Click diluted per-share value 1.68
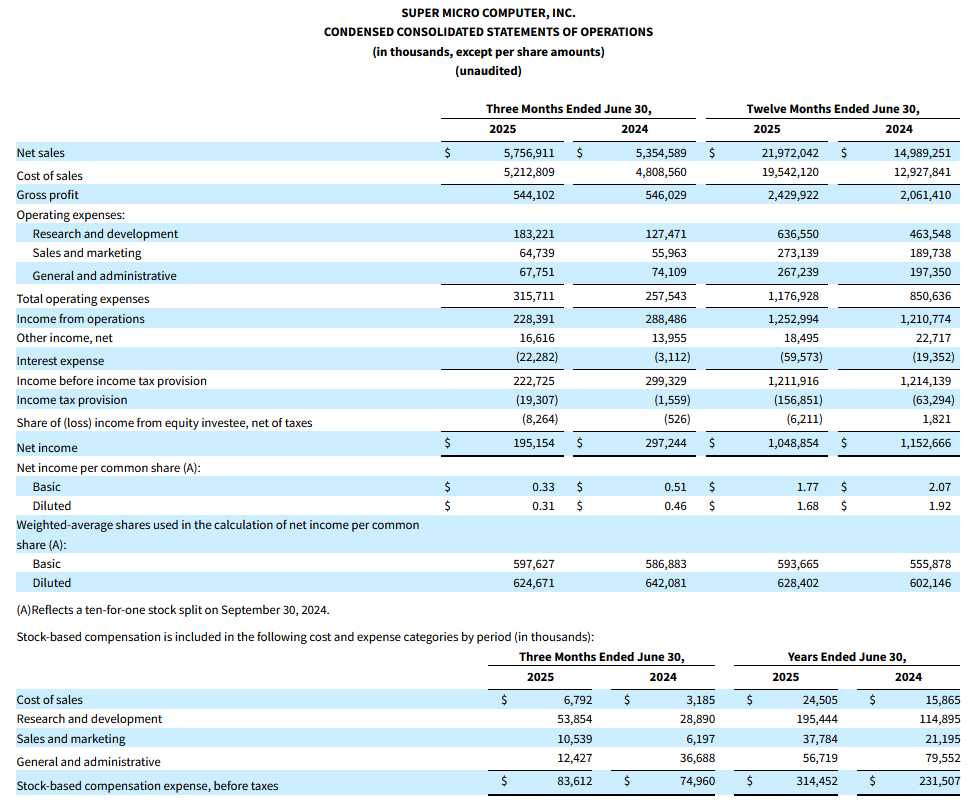This screenshot has width=978, height=802. [808, 506]
